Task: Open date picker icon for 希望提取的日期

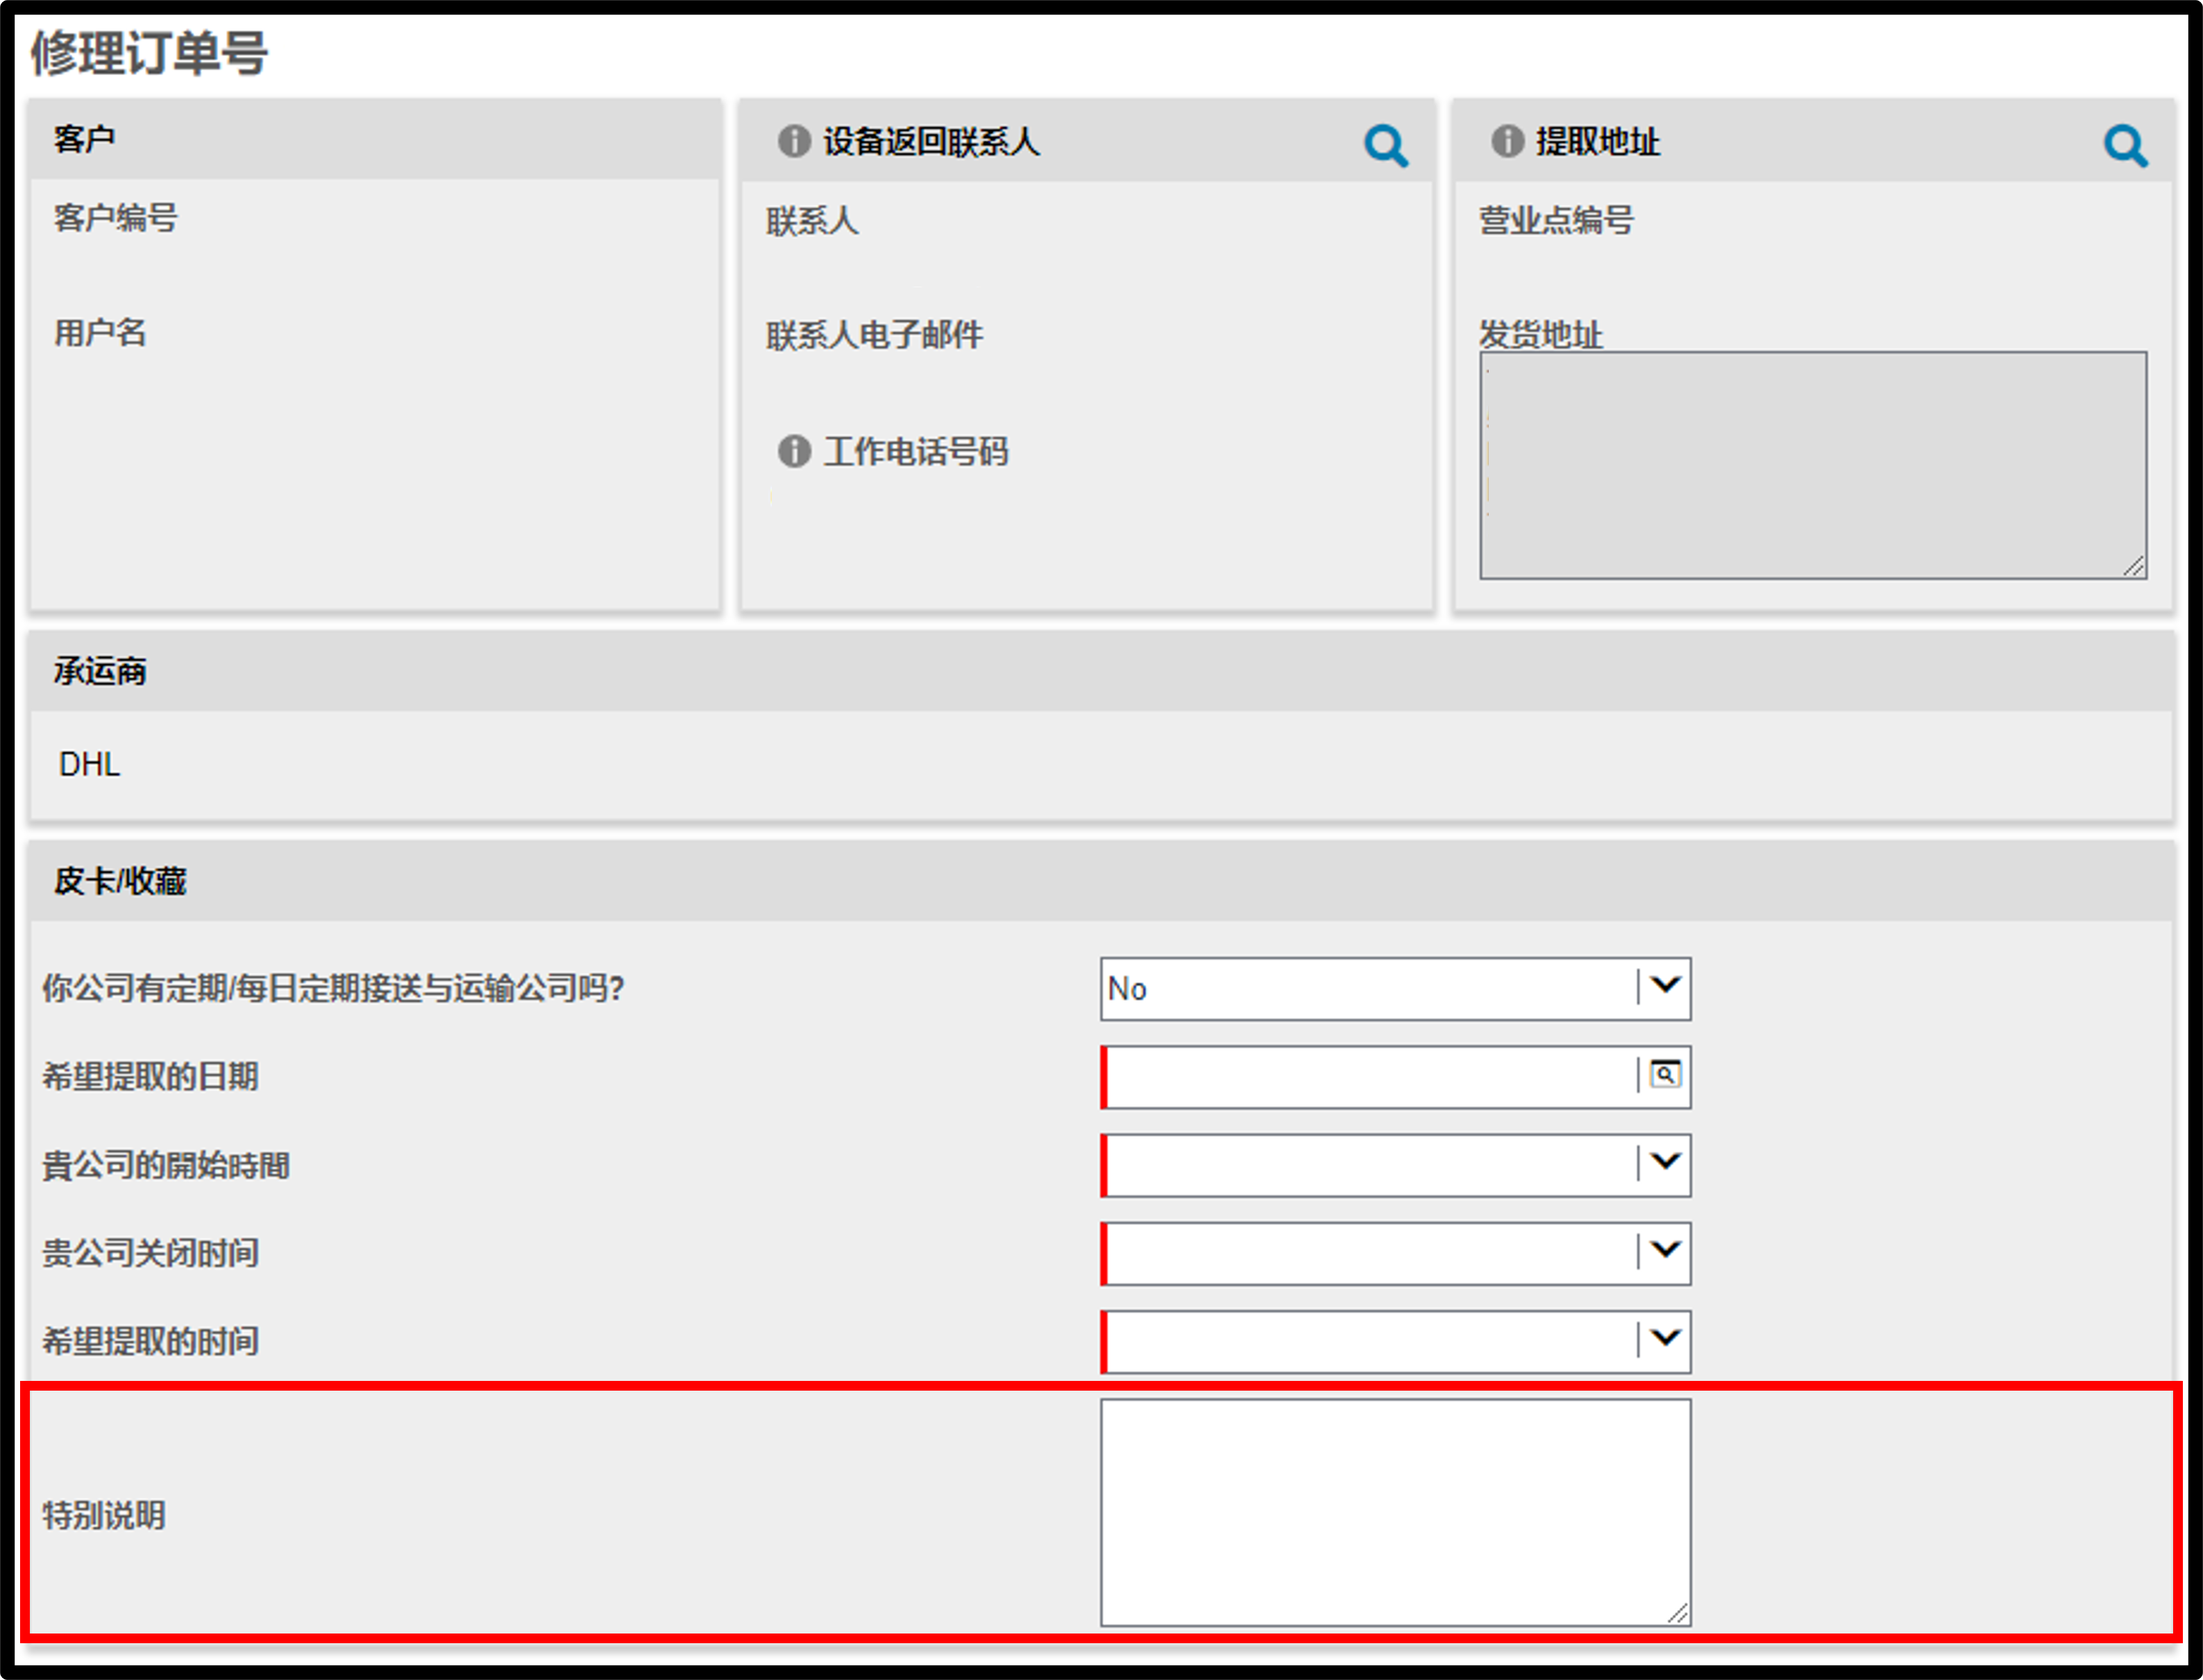Action: [x=1665, y=1075]
